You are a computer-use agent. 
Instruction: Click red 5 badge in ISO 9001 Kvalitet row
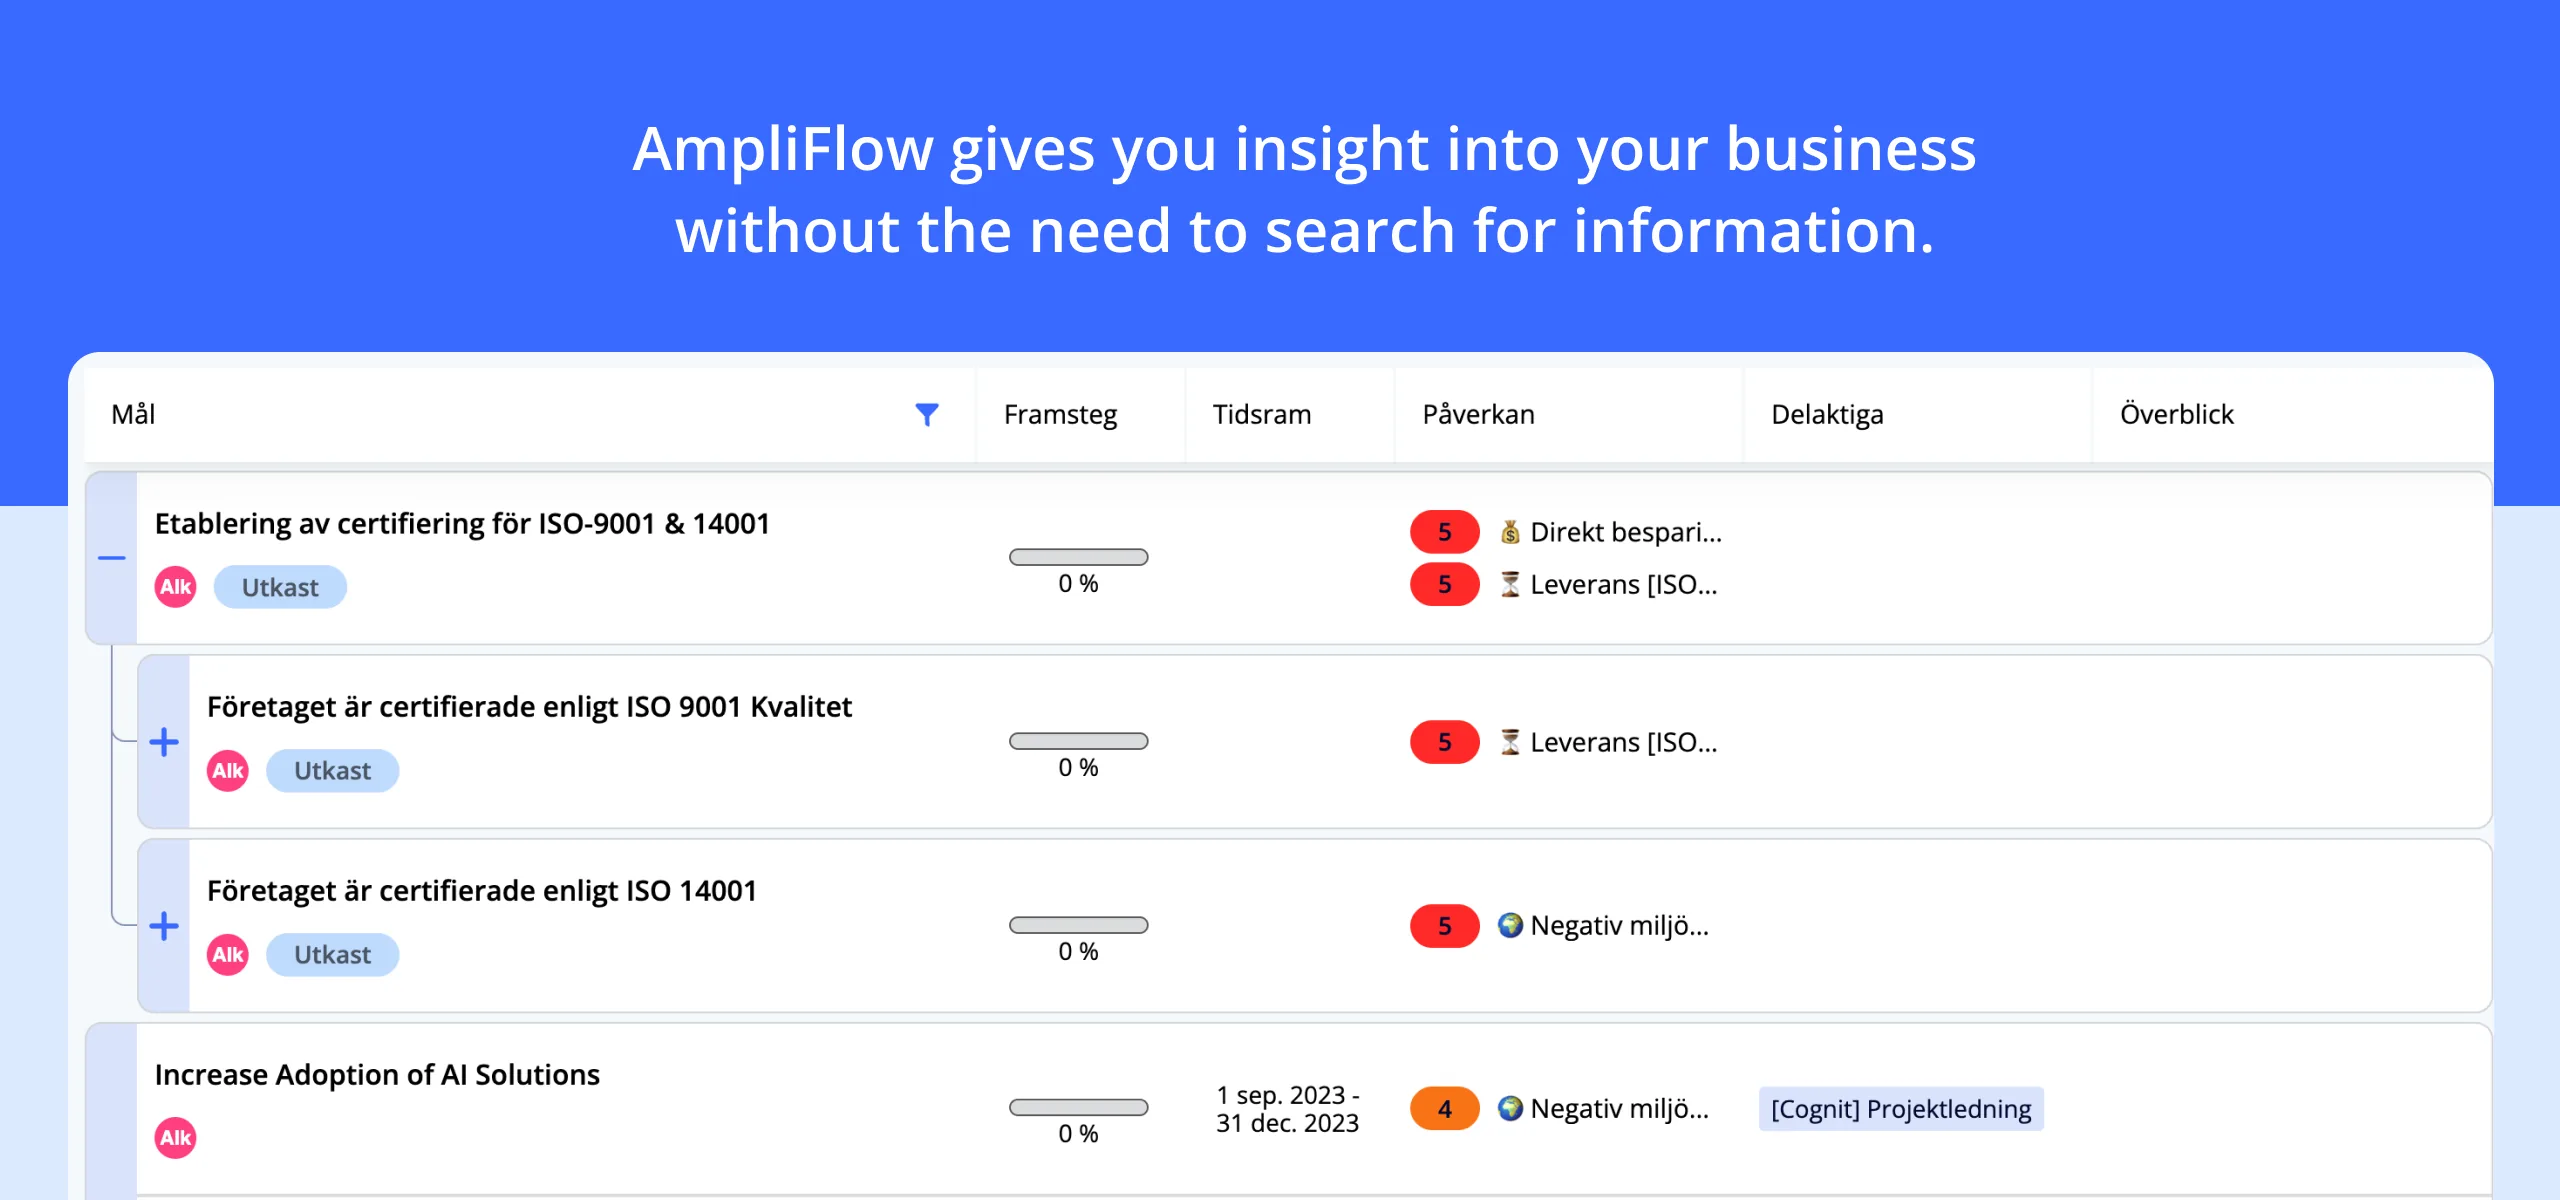point(1444,742)
